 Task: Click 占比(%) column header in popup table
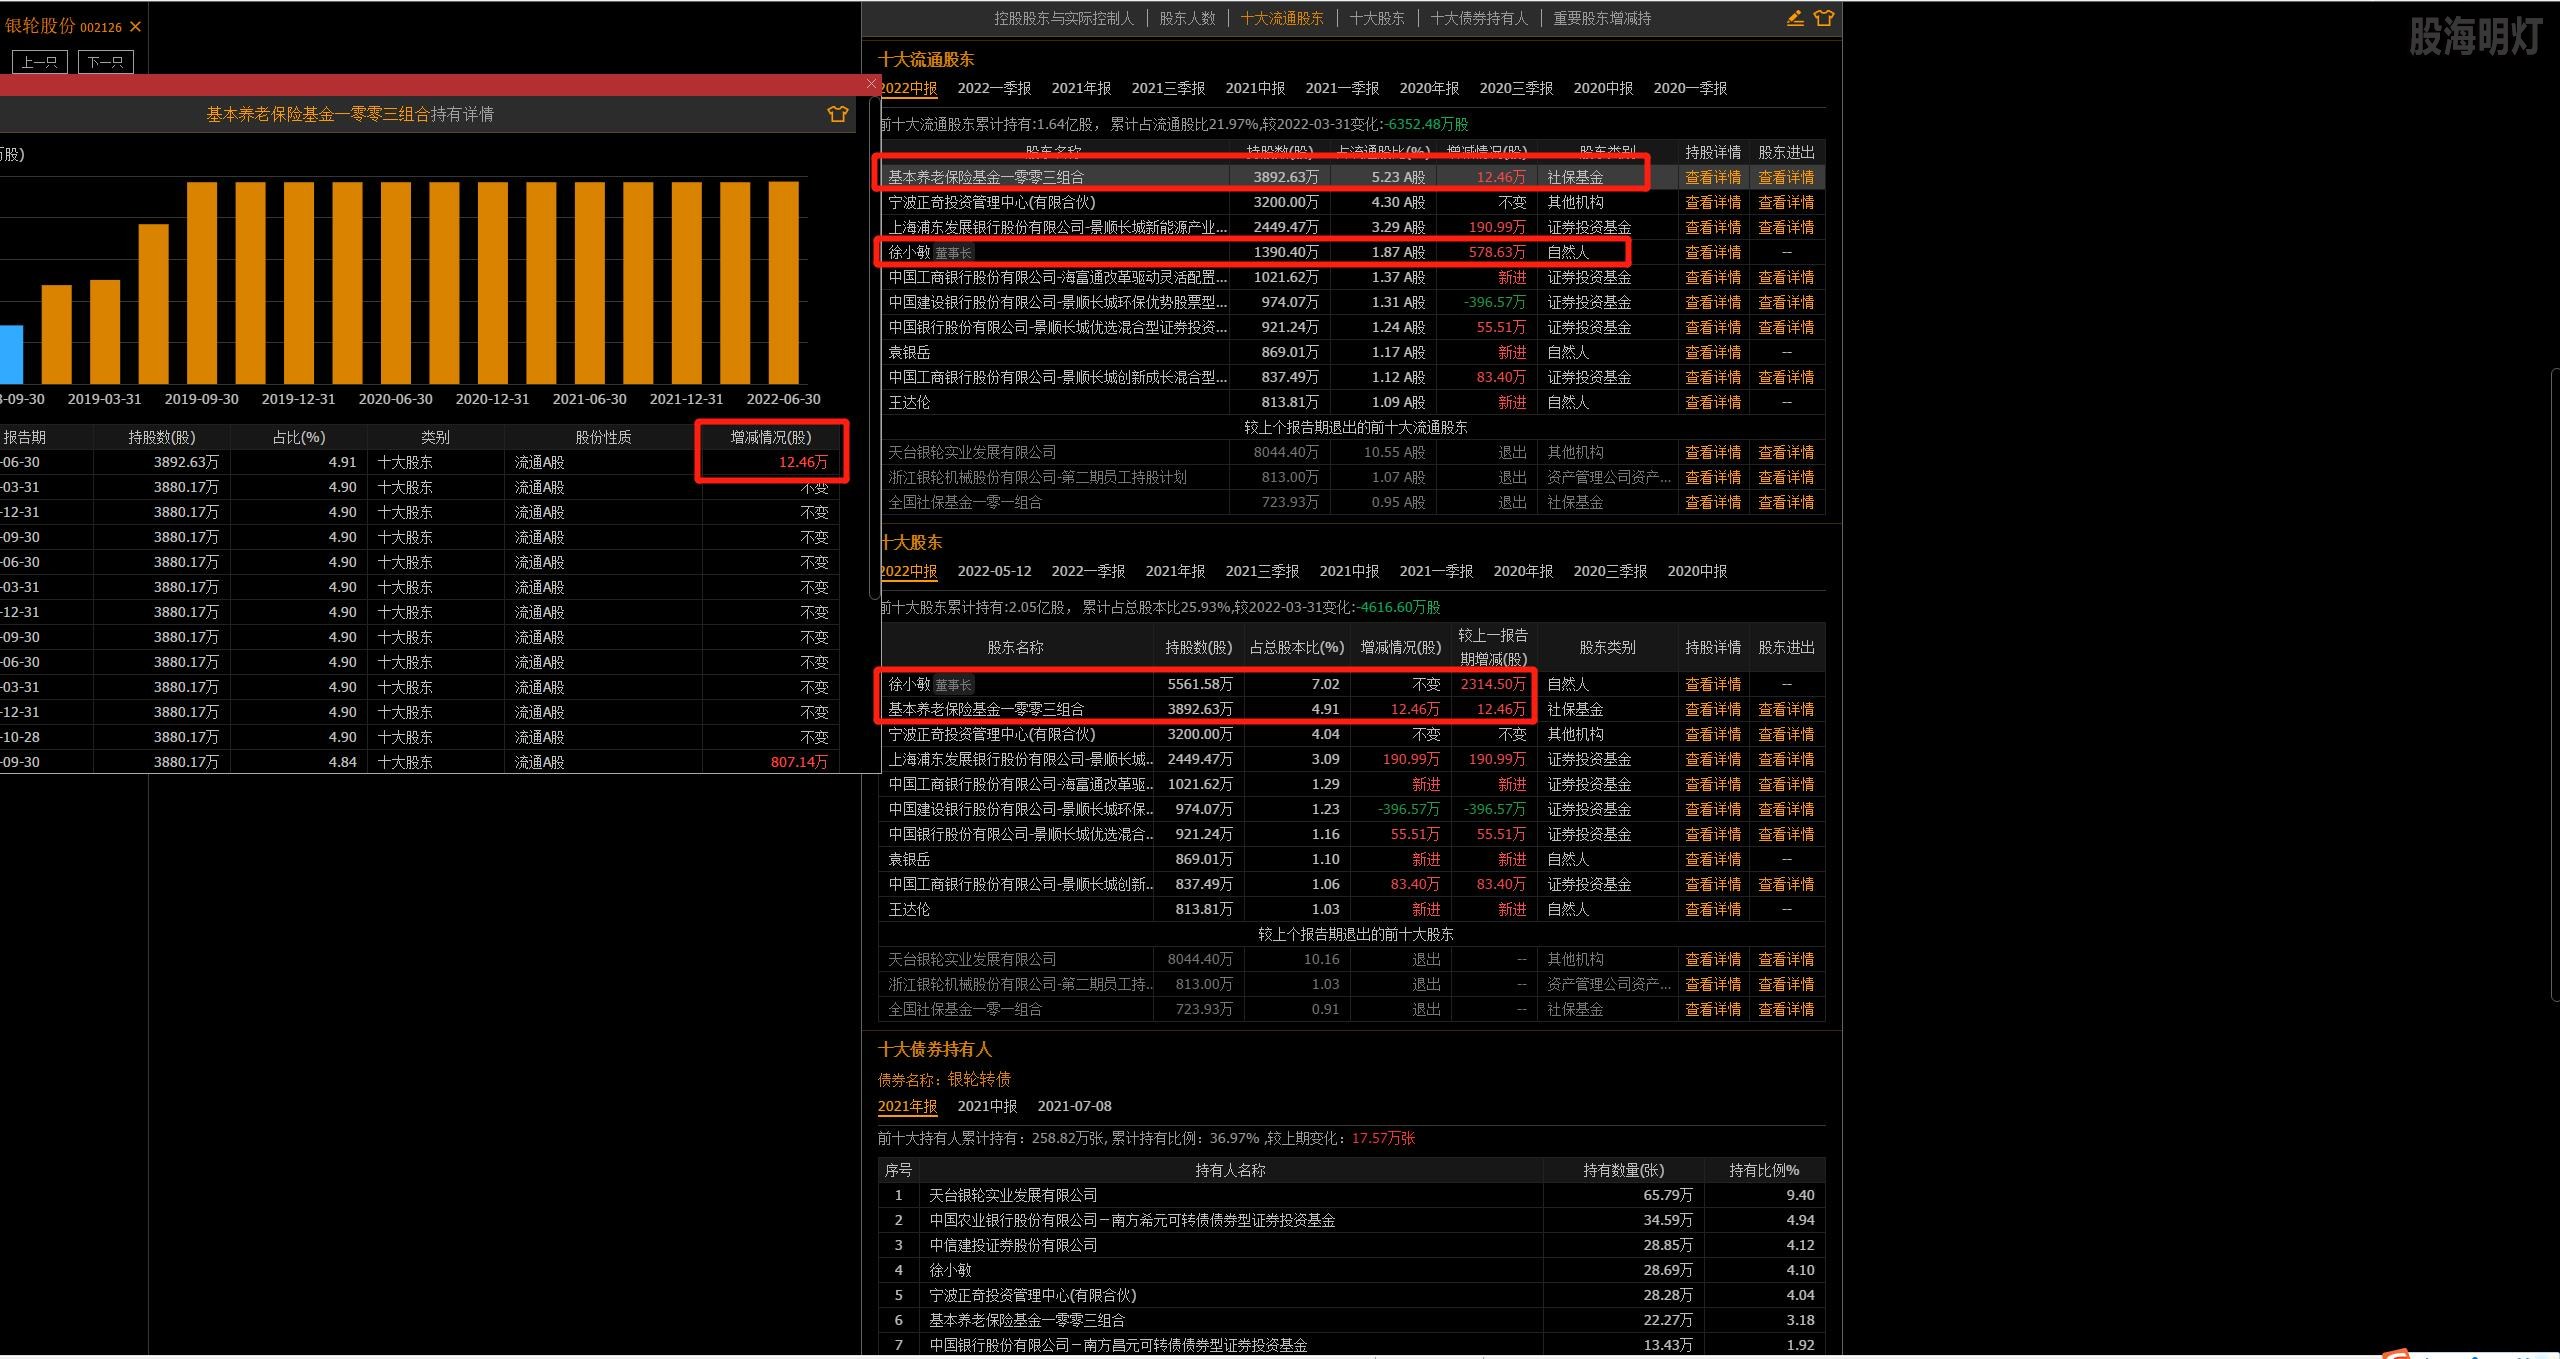pos(299,437)
